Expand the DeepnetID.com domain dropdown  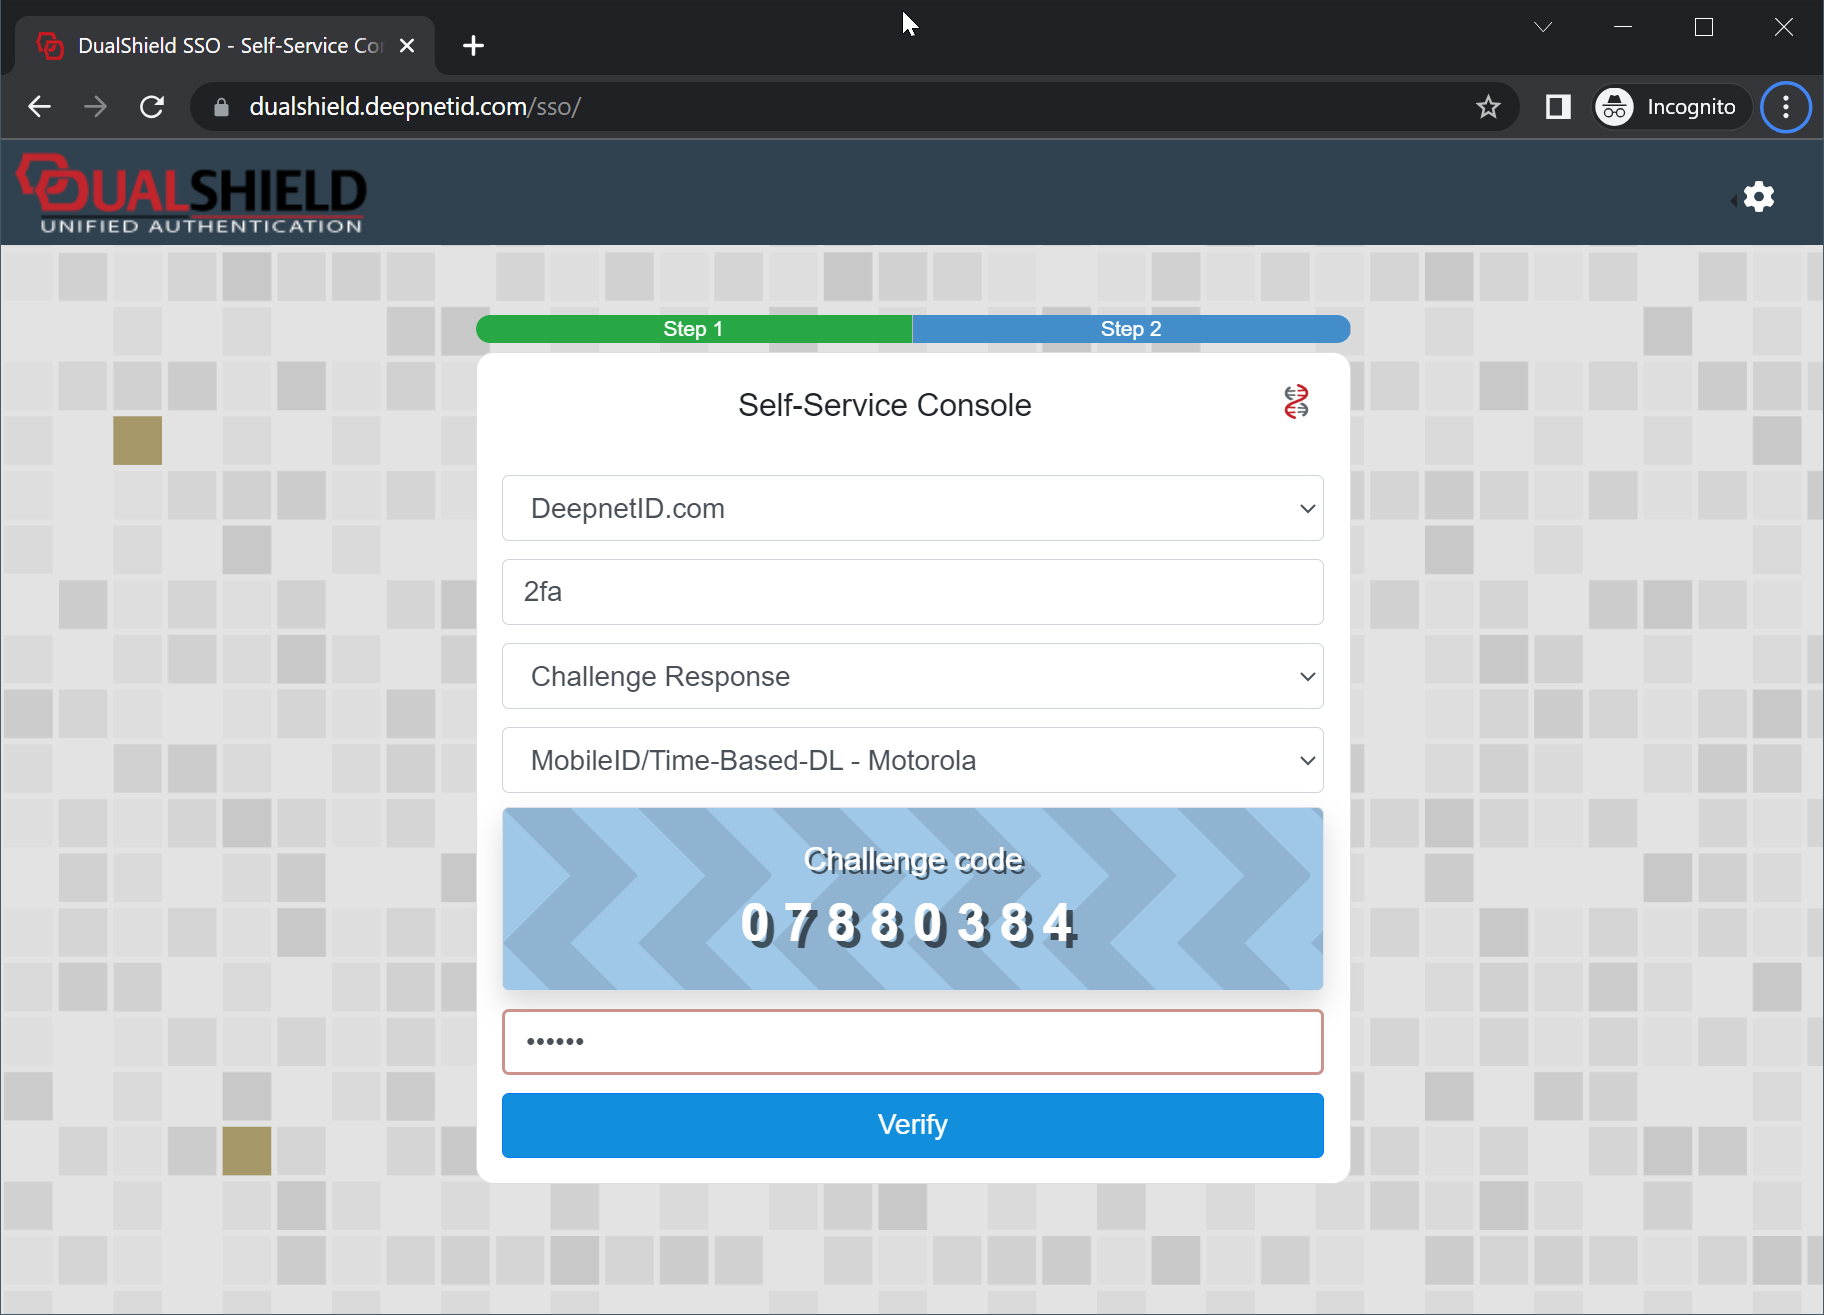tap(912, 508)
